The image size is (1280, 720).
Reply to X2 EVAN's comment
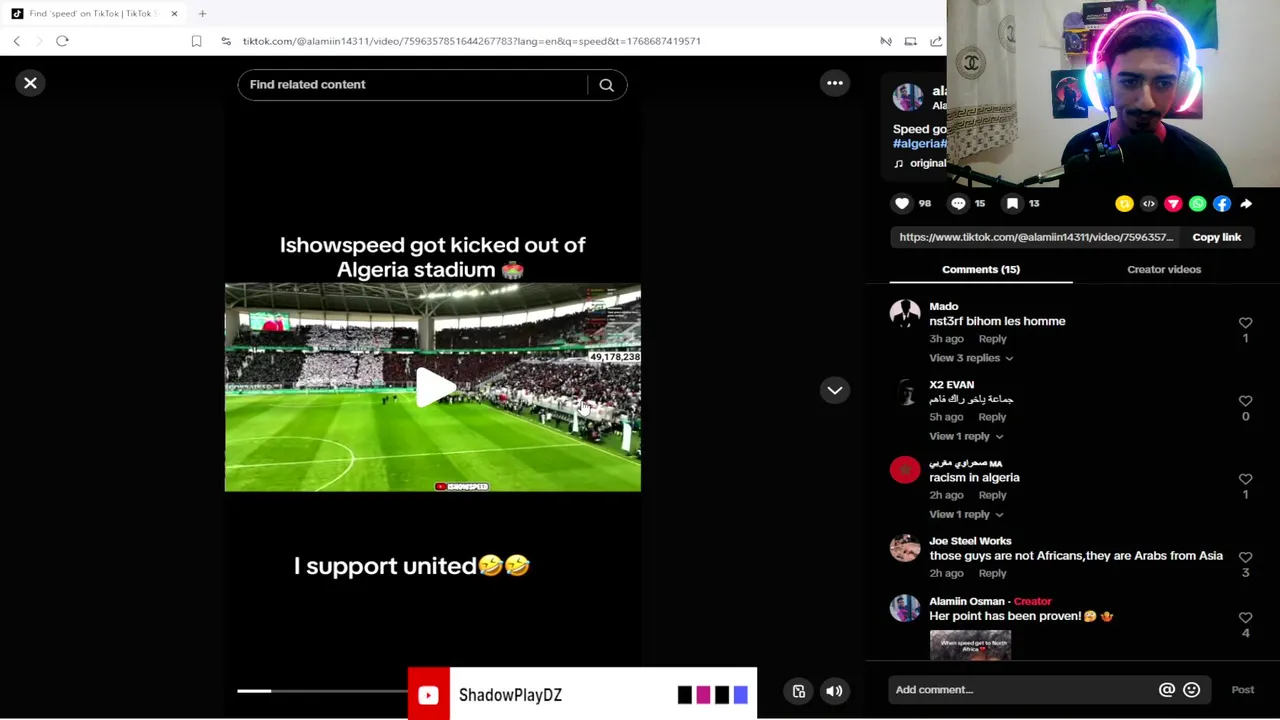(992, 417)
